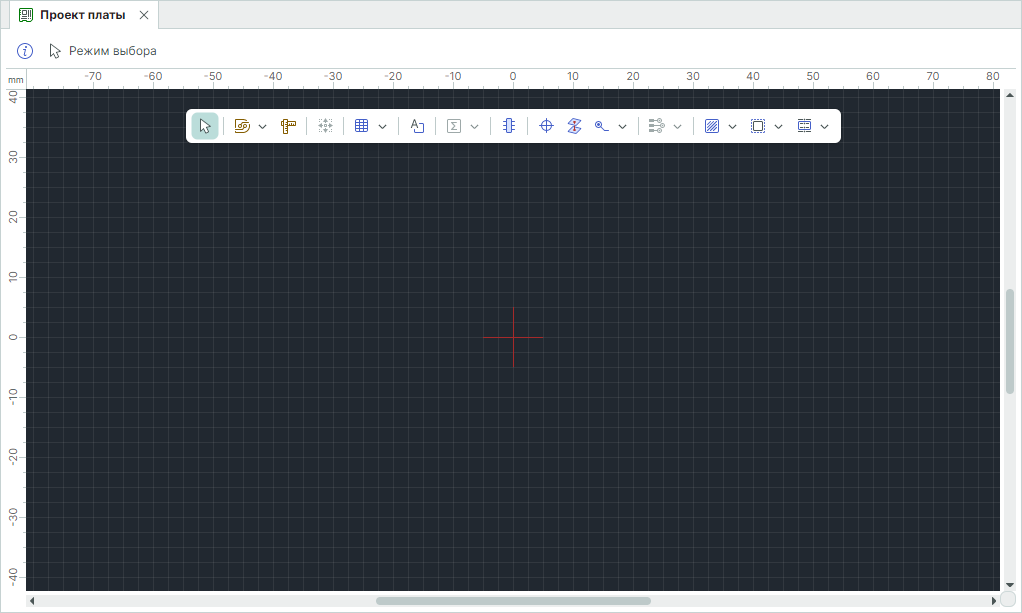Viewport: 1022px width, 613px height.
Task: Click the blue info icon
Action: click(26, 51)
